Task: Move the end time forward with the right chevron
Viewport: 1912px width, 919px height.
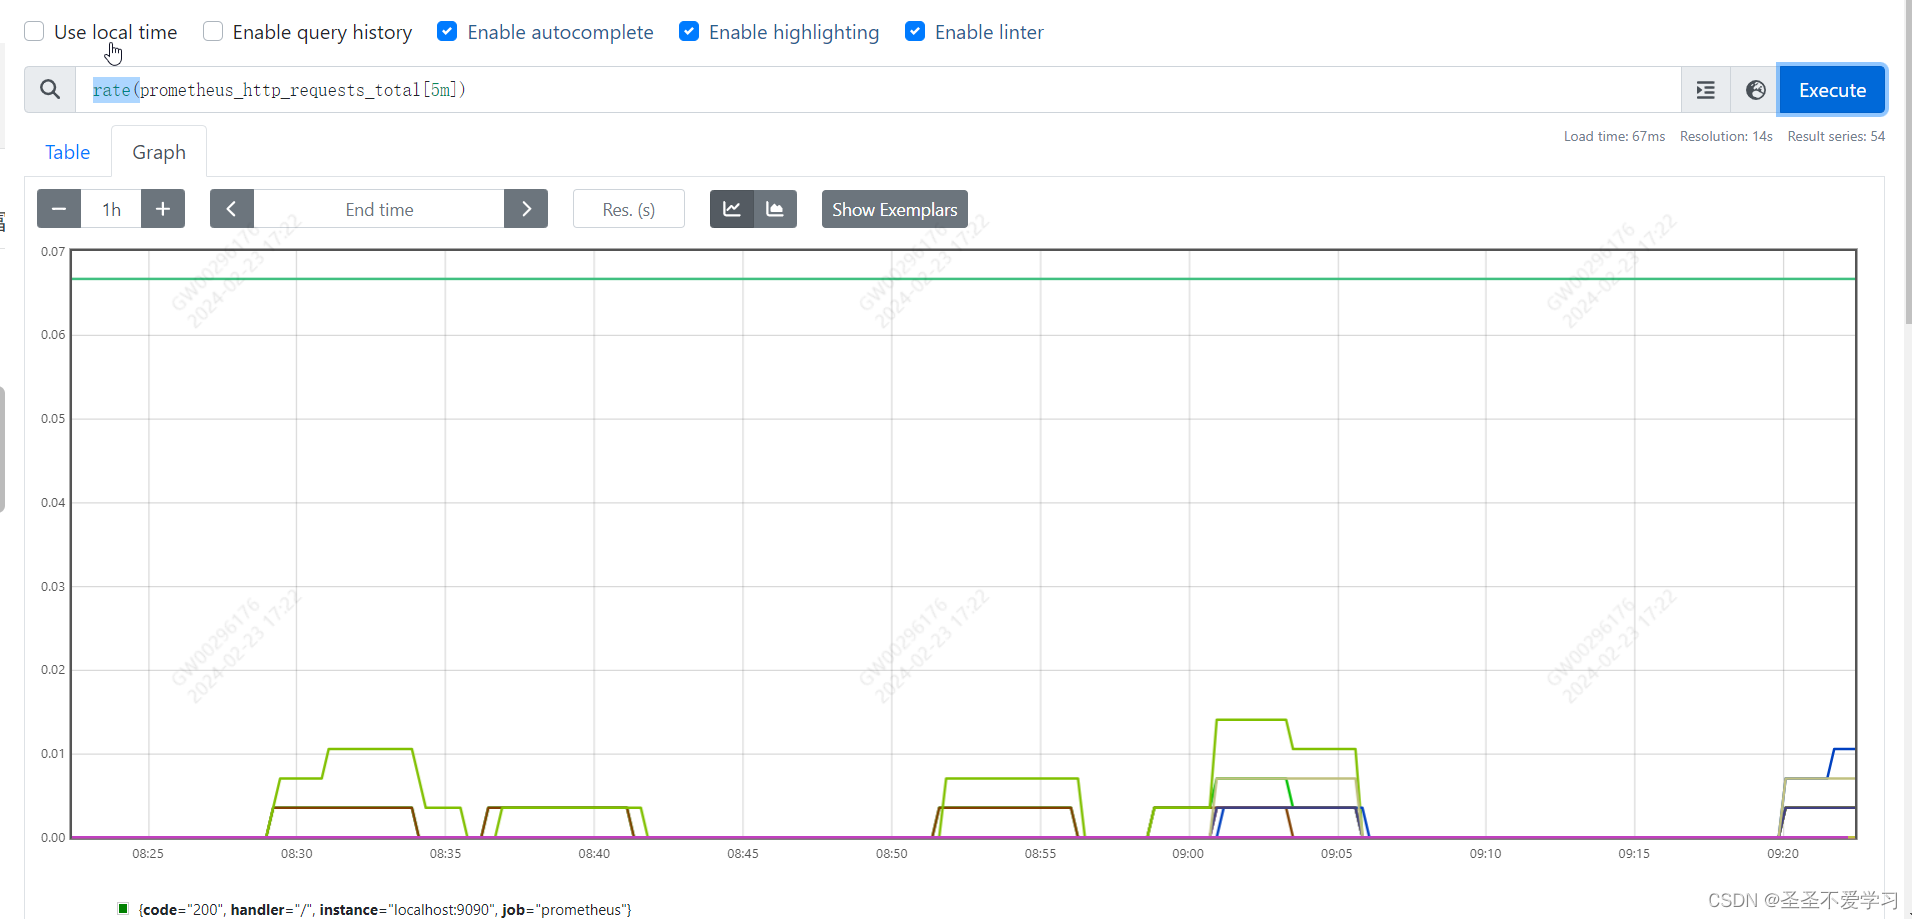Action: point(526,209)
